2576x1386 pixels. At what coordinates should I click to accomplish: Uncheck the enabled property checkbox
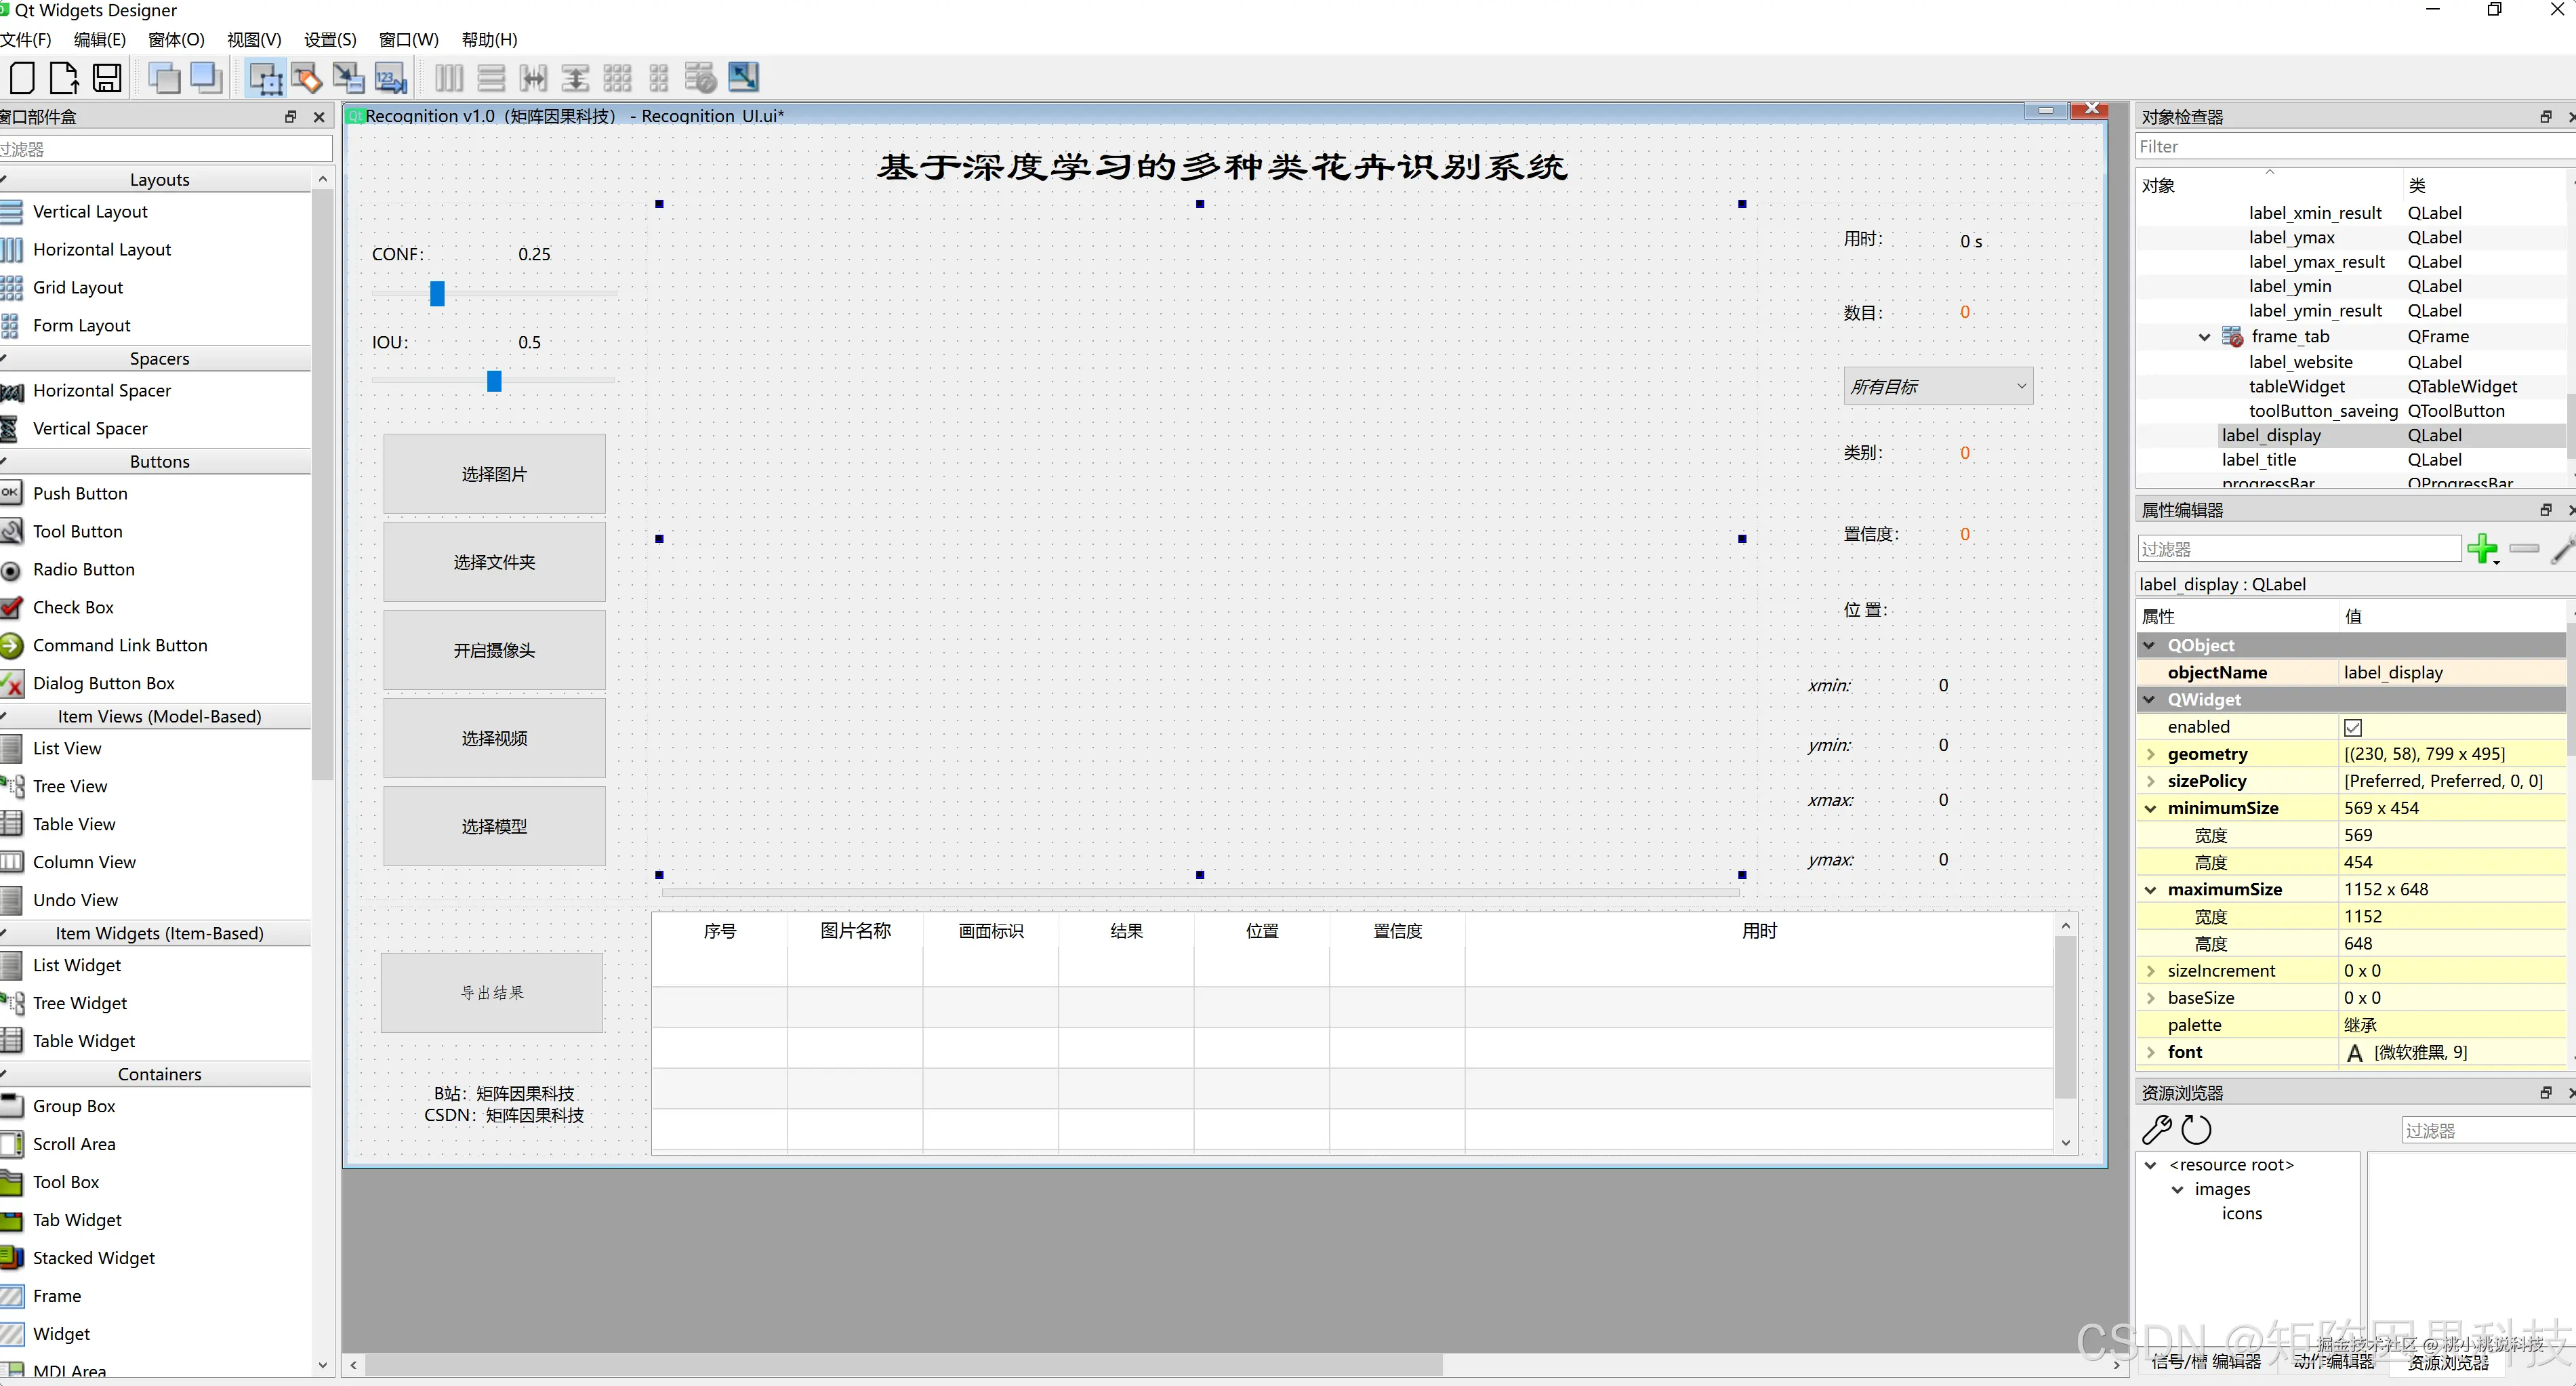[x=2353, y=727]
